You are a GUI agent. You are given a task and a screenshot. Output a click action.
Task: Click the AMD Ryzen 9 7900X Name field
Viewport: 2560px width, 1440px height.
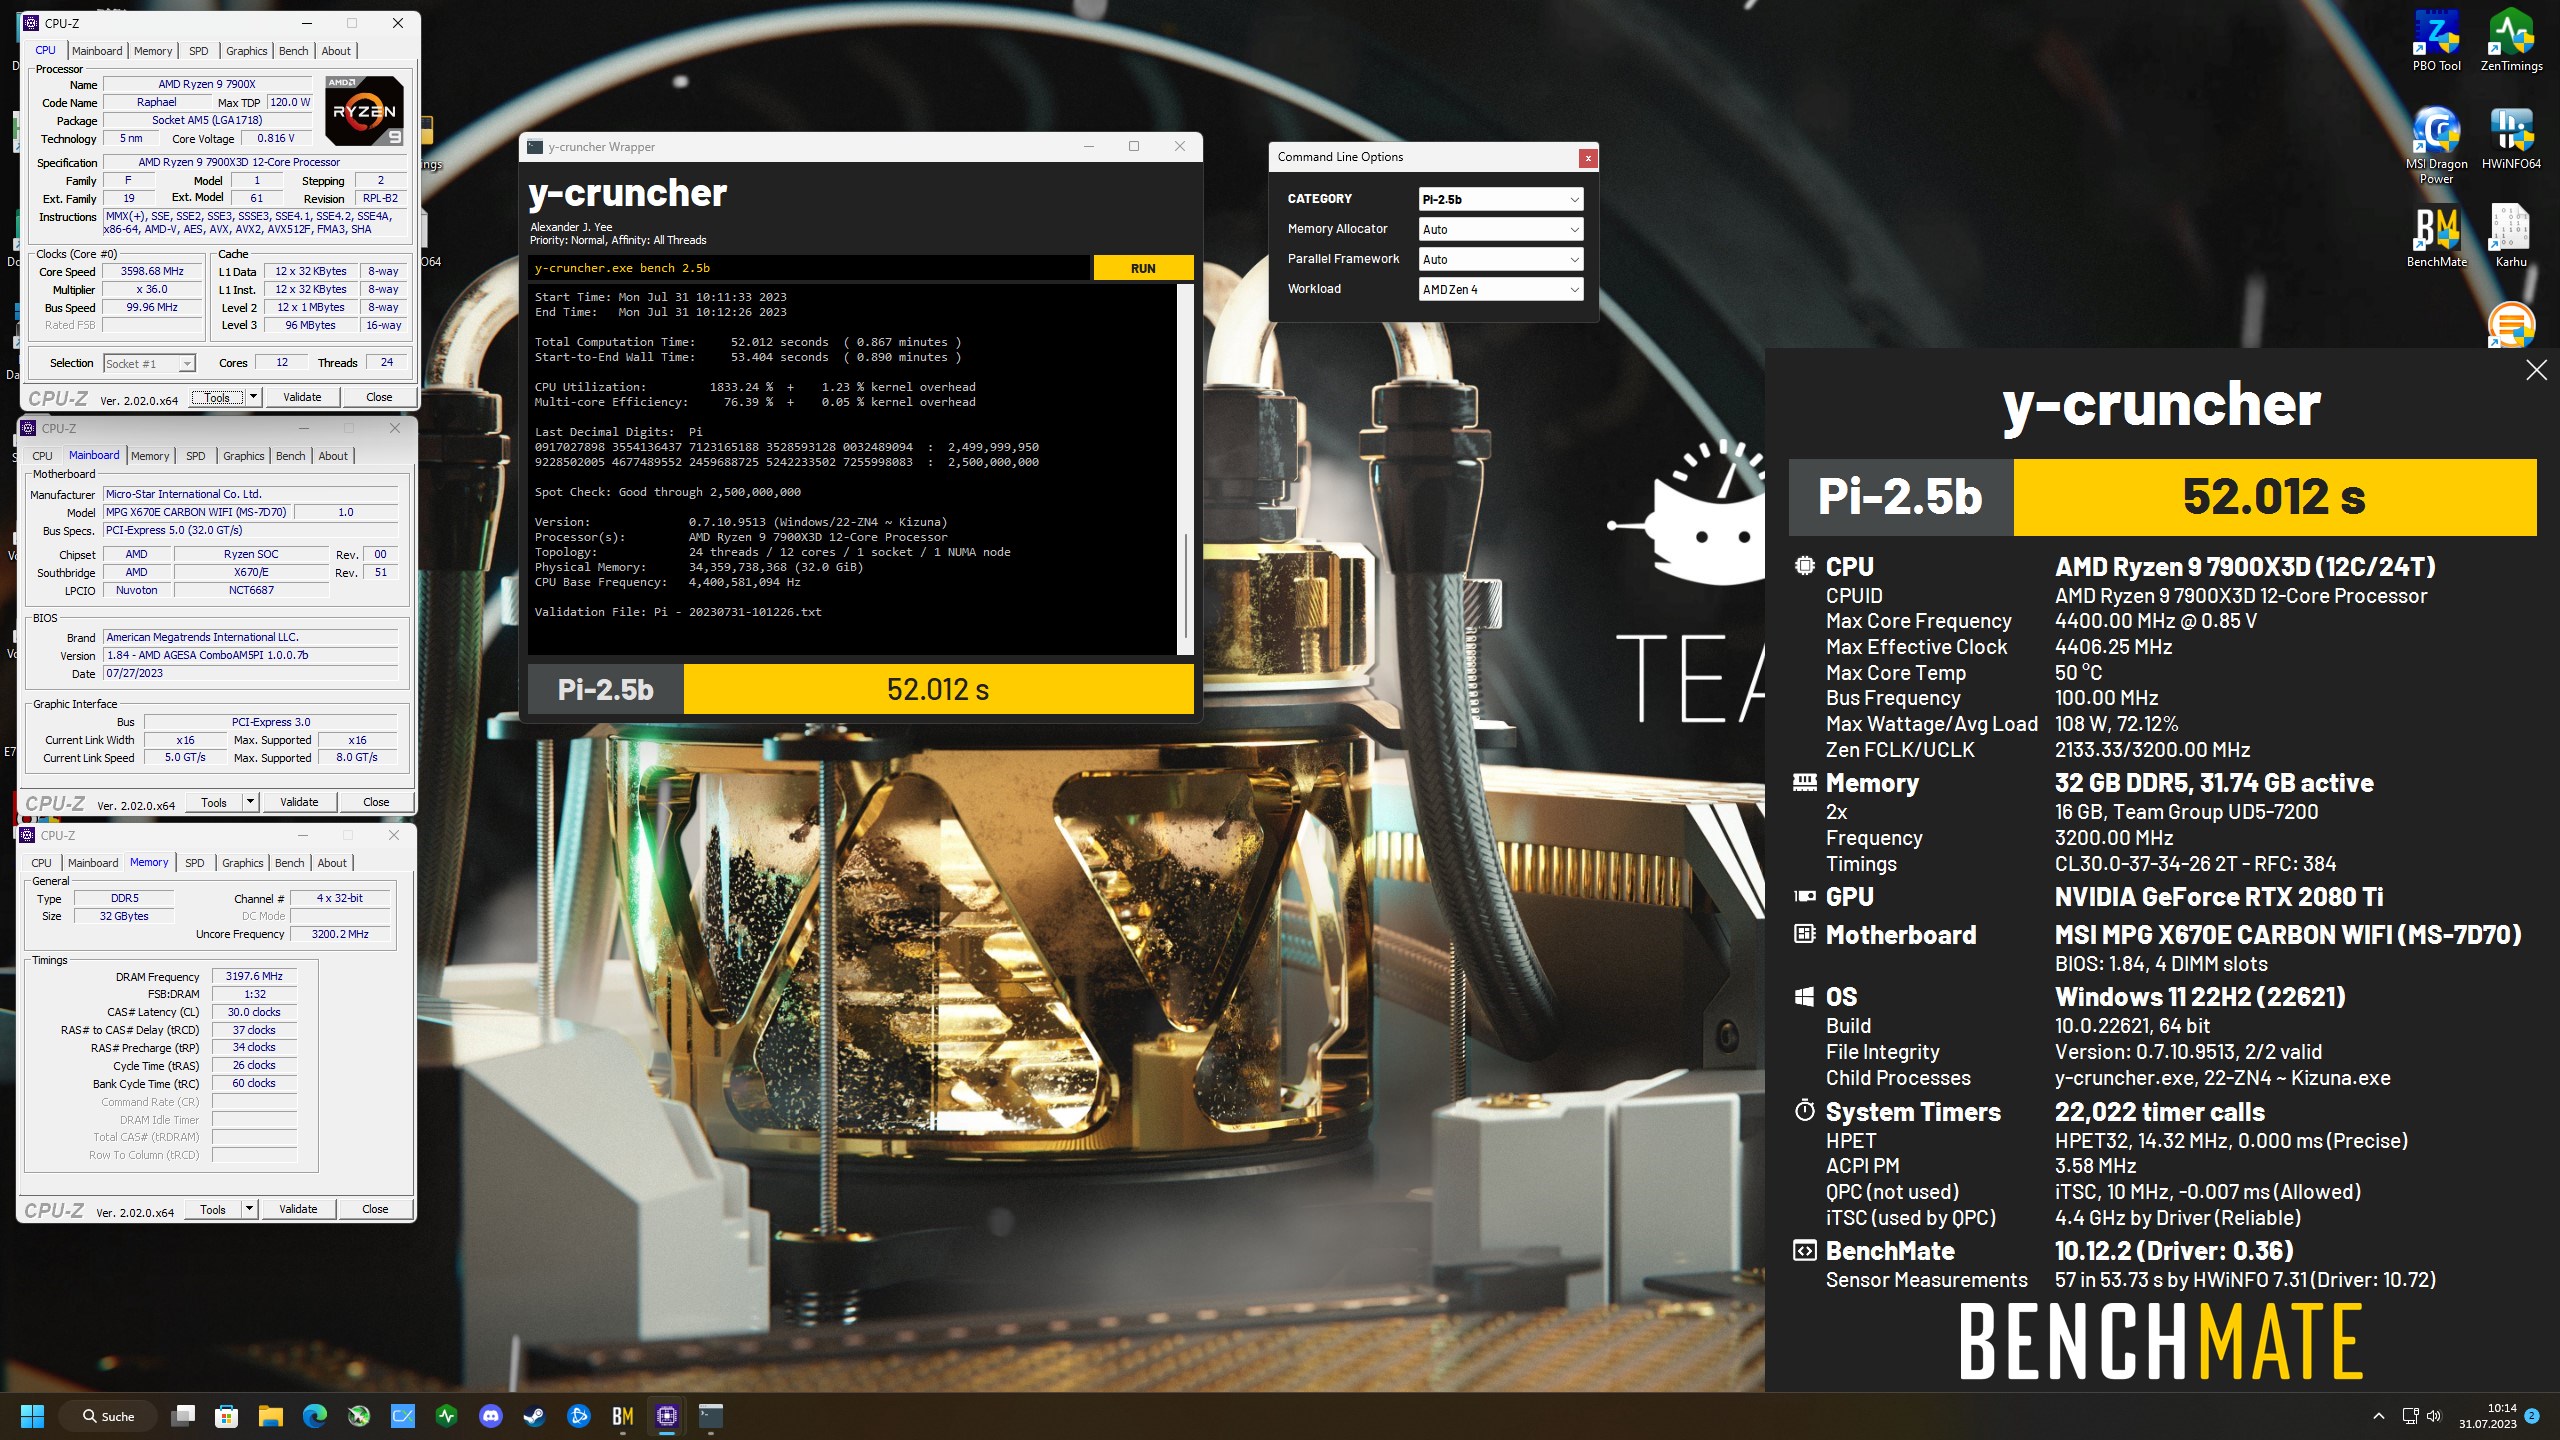tap(207, 84)
